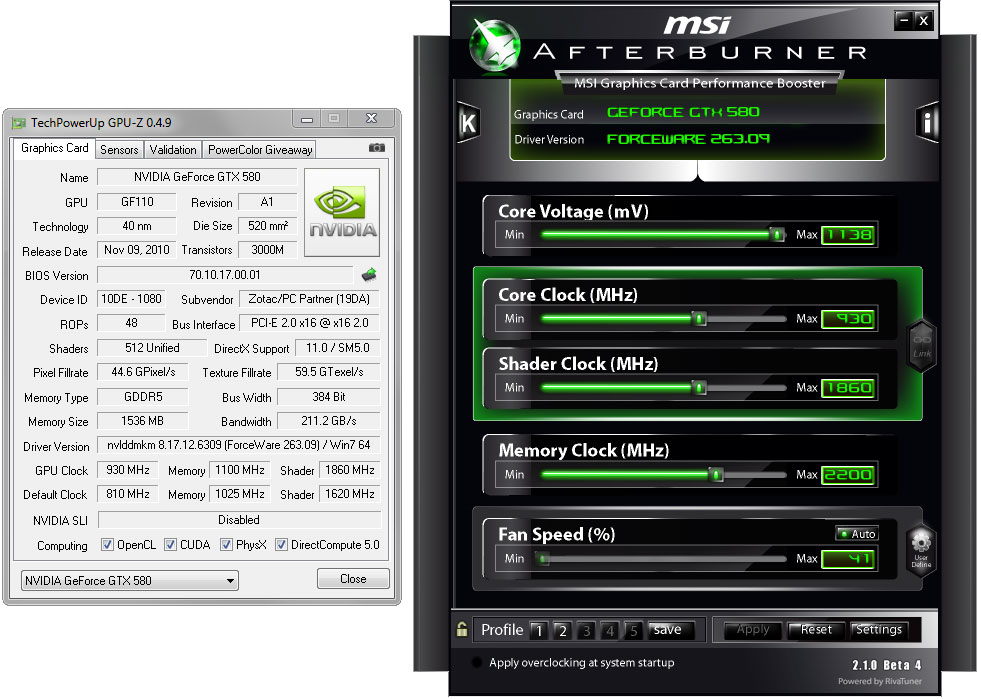The height and width of the screenshot is (699, 981).
Task: Click the Name field NVIDIA GeForce GTX 580
Action: (197, 177)
